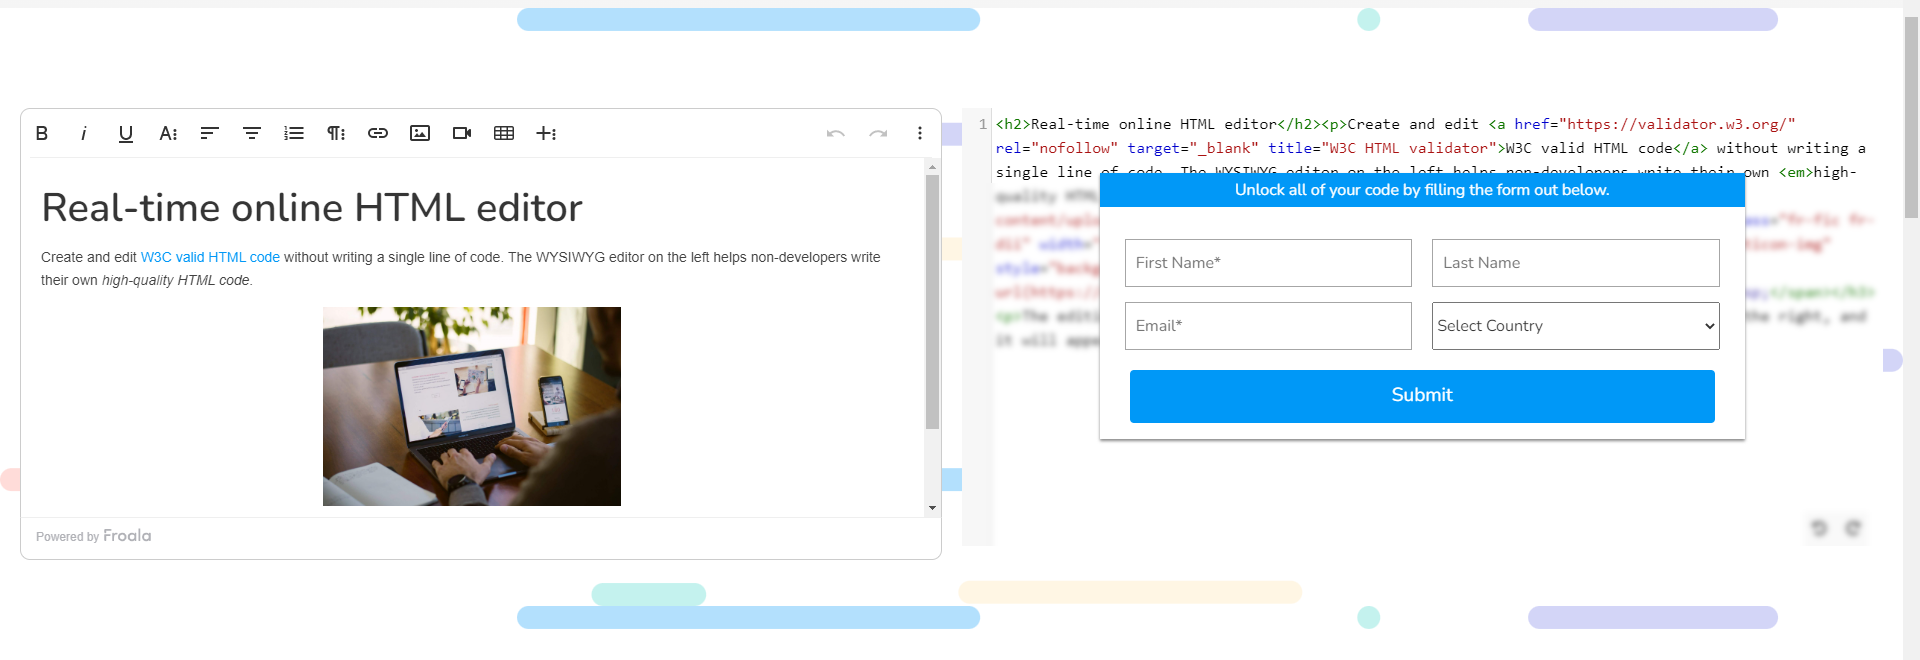The width and height of the screenshot is (1920, 660).
Task: Open the font size options
Action: [168, 133]
